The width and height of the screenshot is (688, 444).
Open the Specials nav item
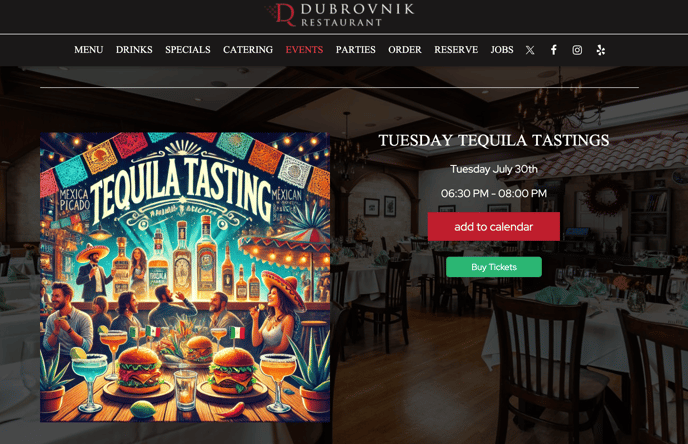(188, 50)
